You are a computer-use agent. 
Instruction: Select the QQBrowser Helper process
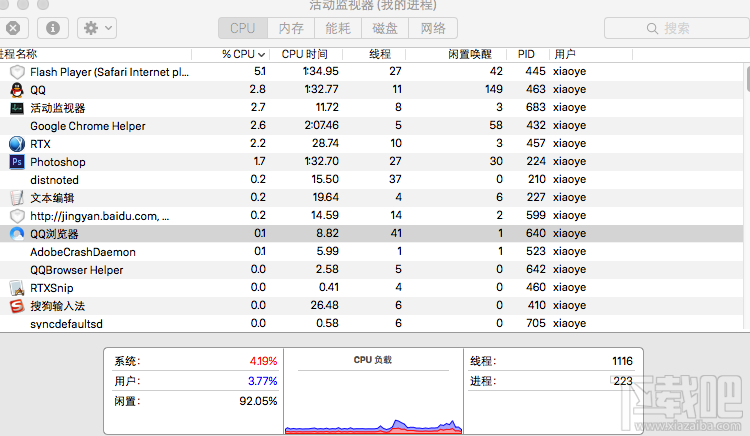click(x=77, y=270)
